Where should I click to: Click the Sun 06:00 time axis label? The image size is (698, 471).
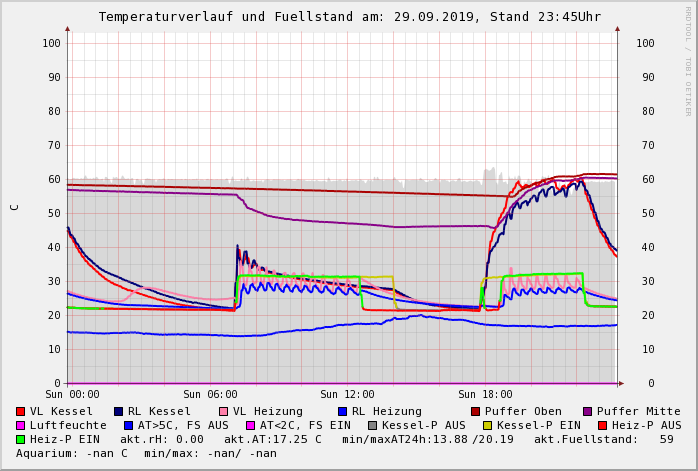click(210, 395)
